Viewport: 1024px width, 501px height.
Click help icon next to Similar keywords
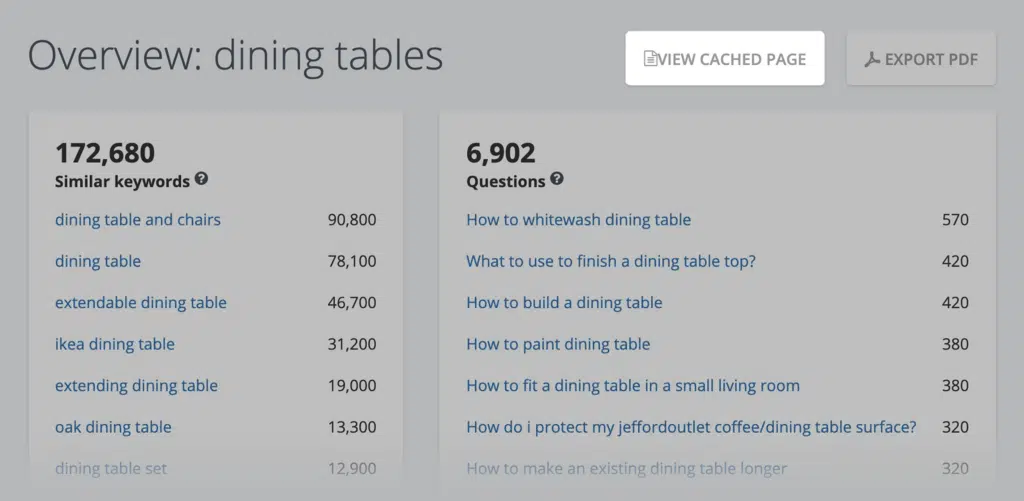point(201,179)
